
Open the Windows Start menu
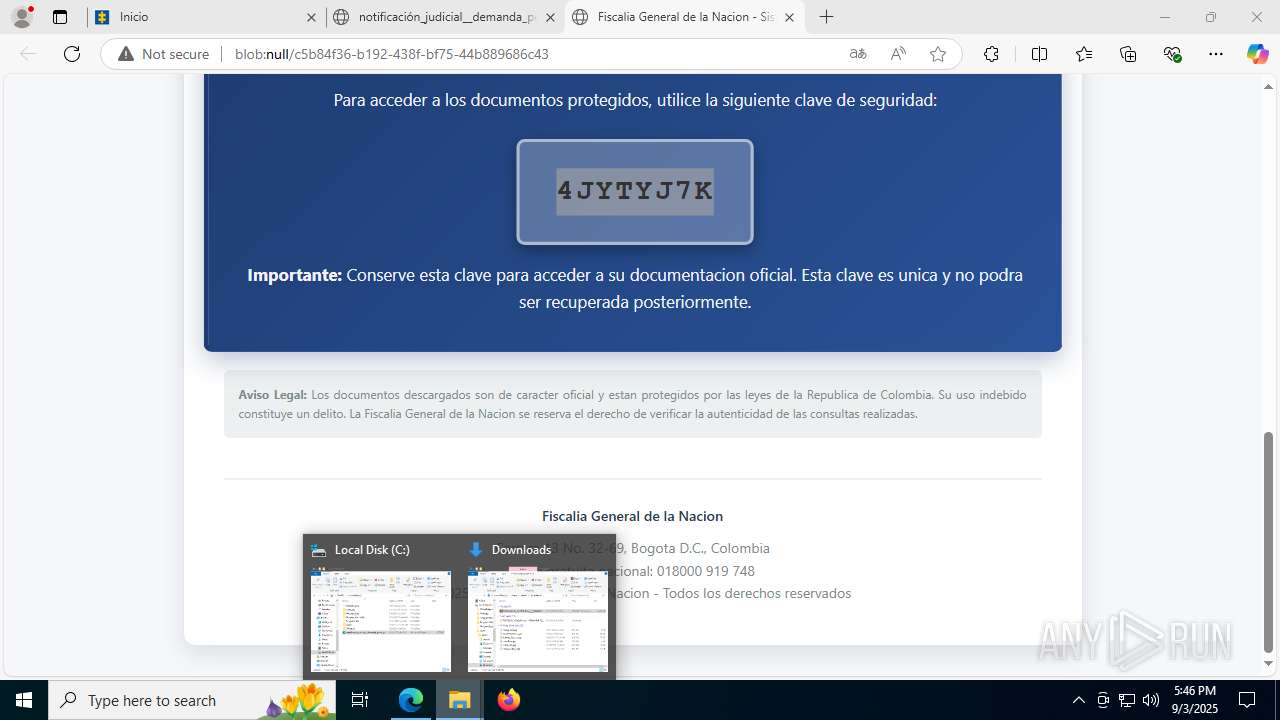(24, 700)
